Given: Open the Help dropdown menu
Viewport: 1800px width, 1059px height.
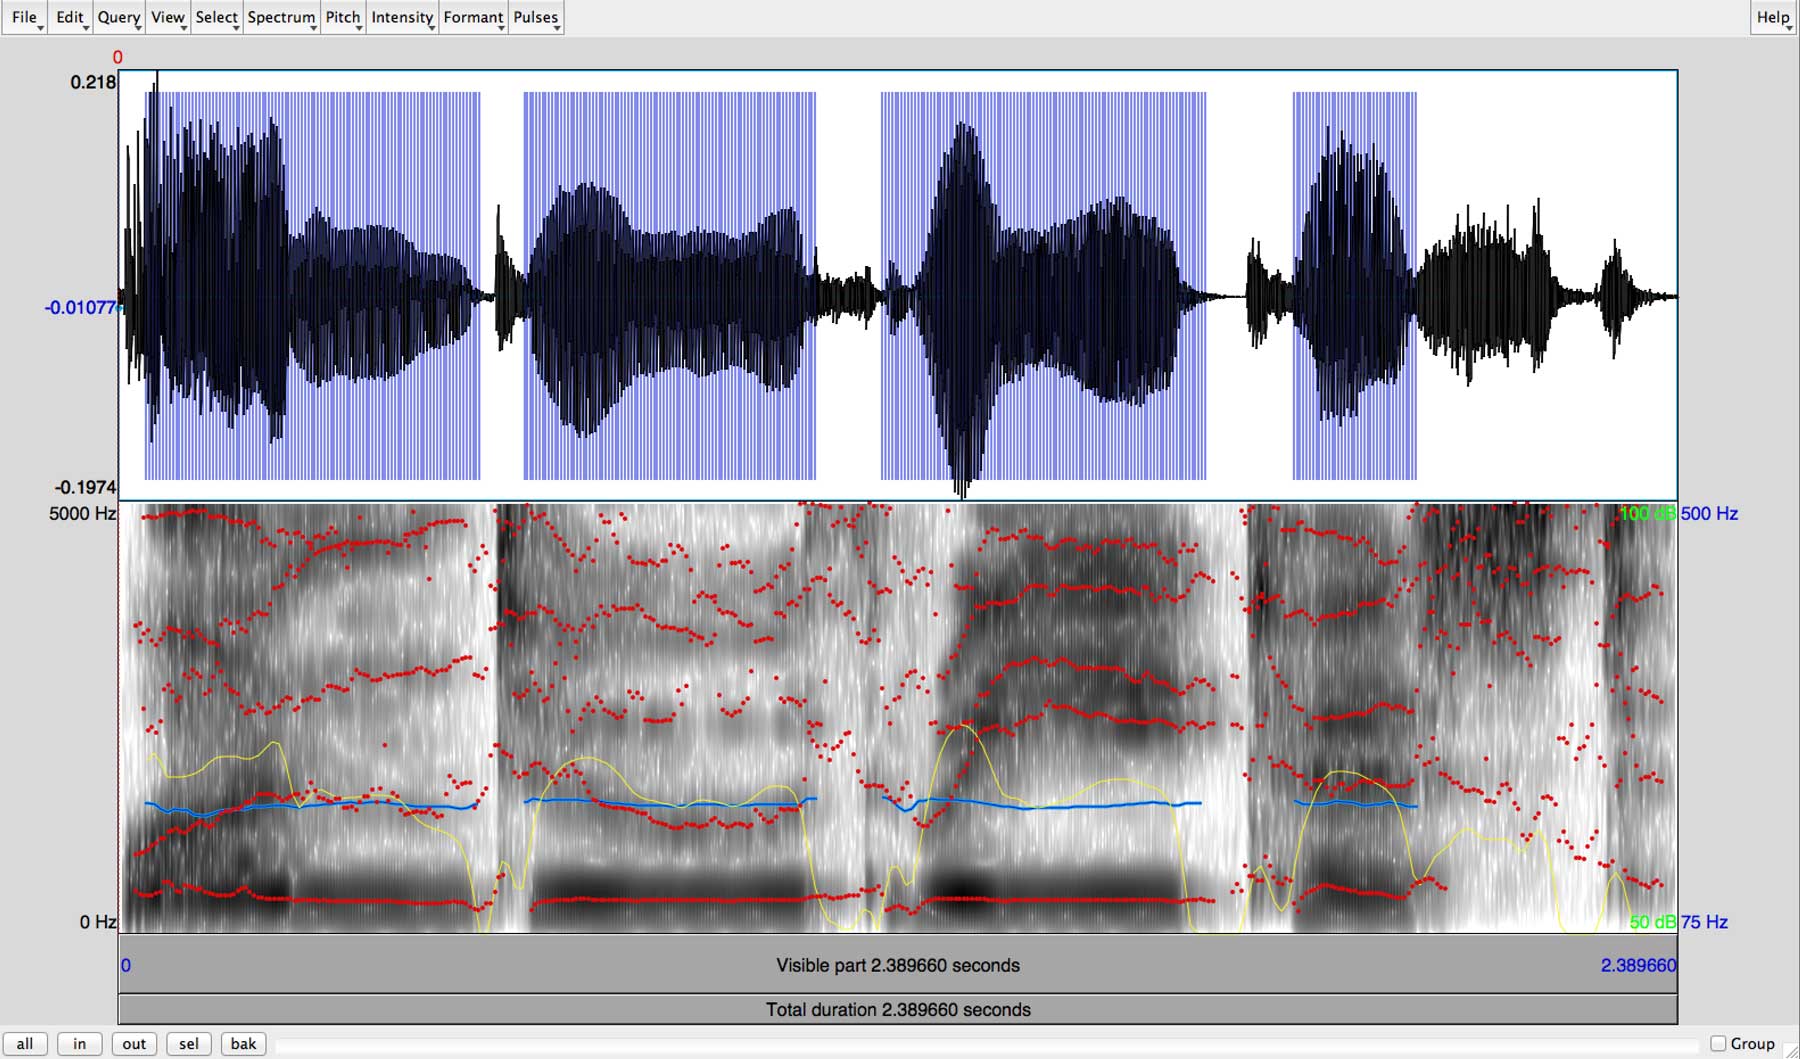Looking at the screenshot, I should pos(1773,18).
